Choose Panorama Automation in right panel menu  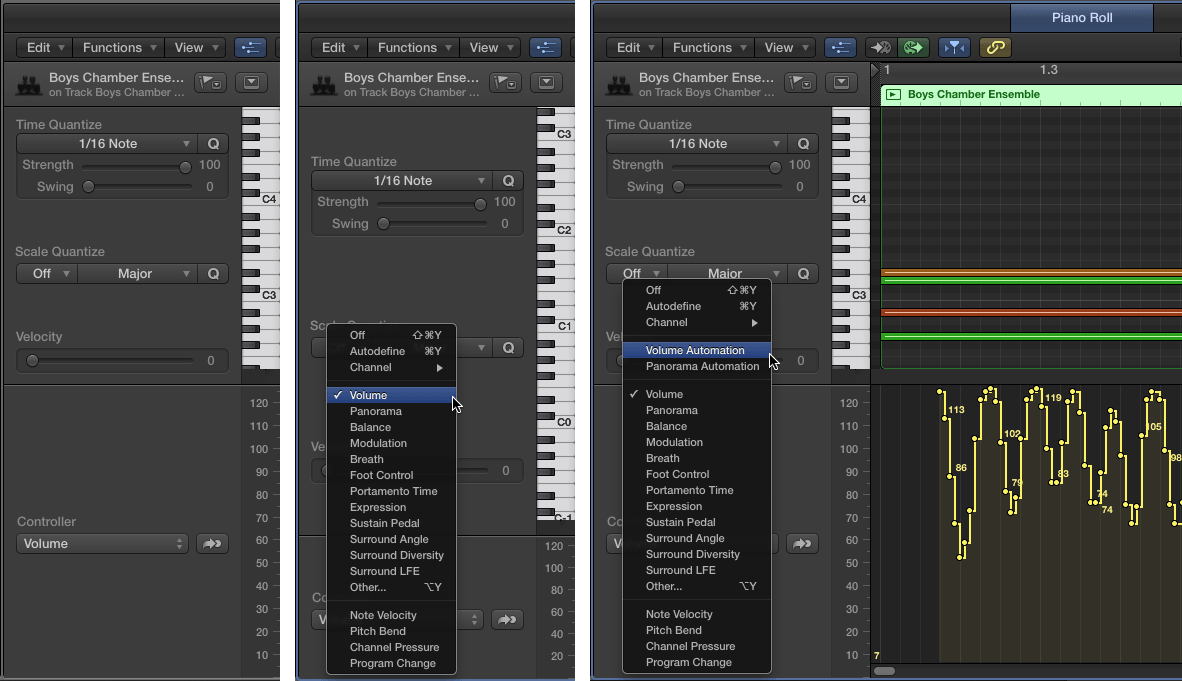pos(697,366)
